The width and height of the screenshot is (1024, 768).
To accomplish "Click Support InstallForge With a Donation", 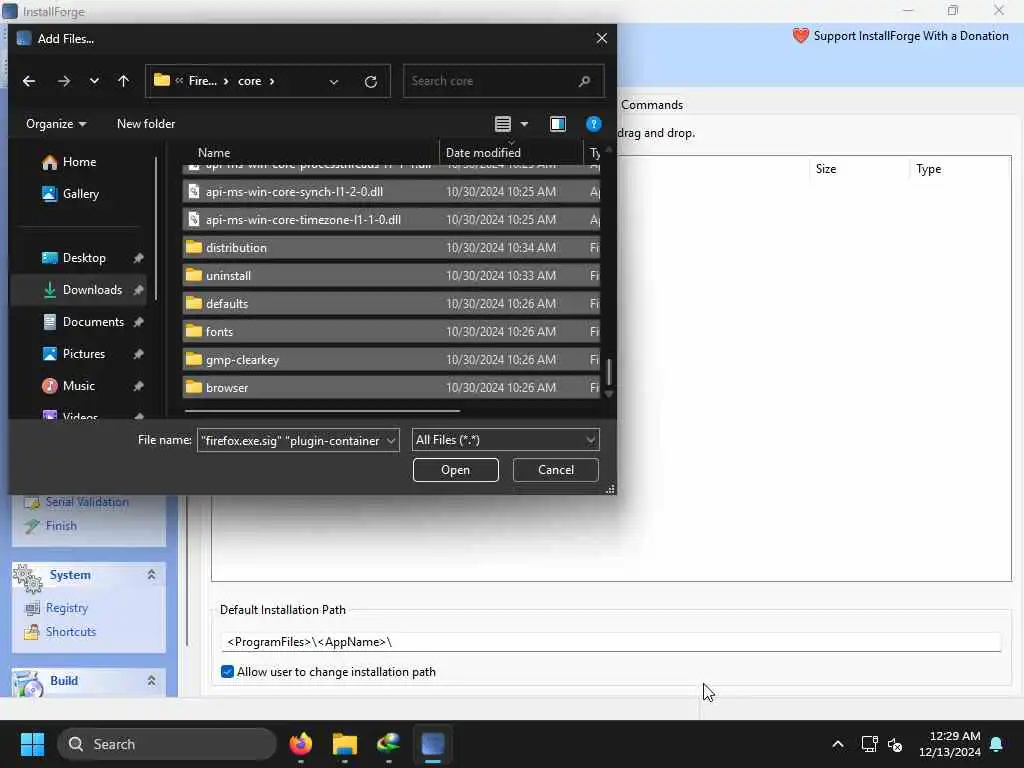I will point(900,36).
